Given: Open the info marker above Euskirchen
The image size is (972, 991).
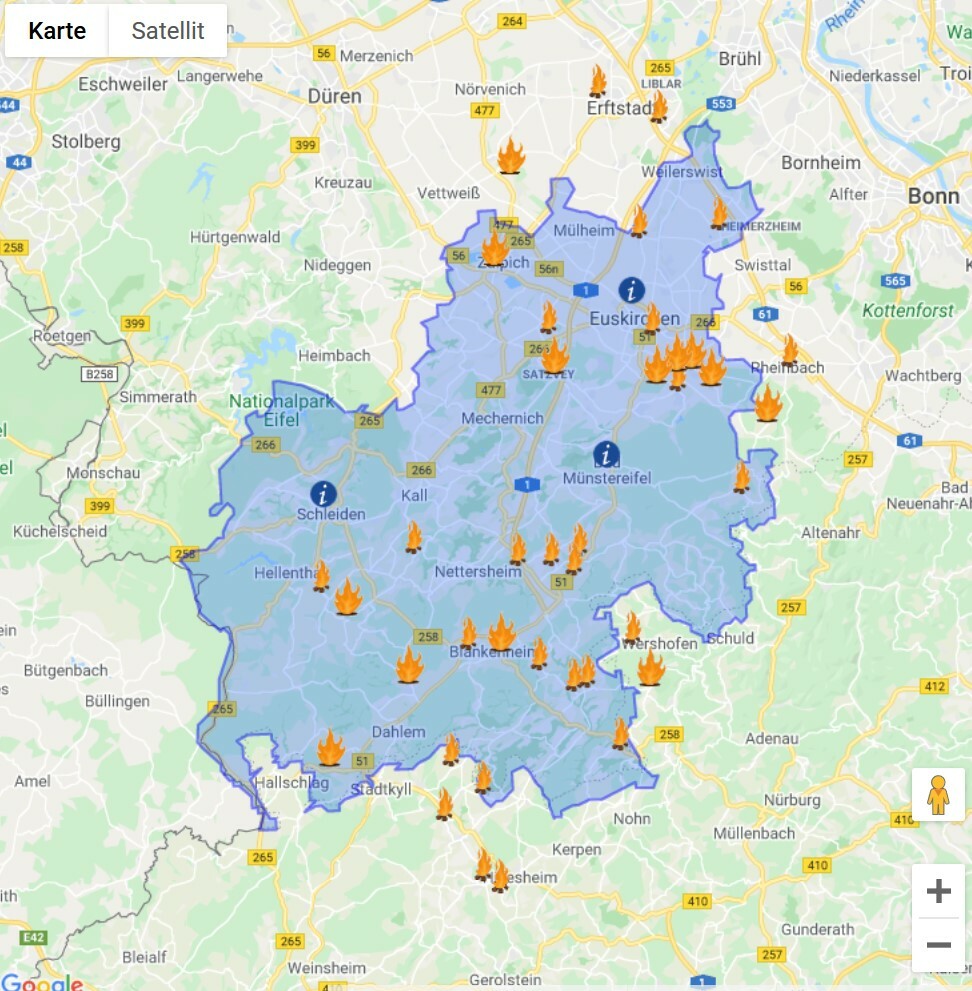Looking at the screenshot, I should (x=631, y=290).
